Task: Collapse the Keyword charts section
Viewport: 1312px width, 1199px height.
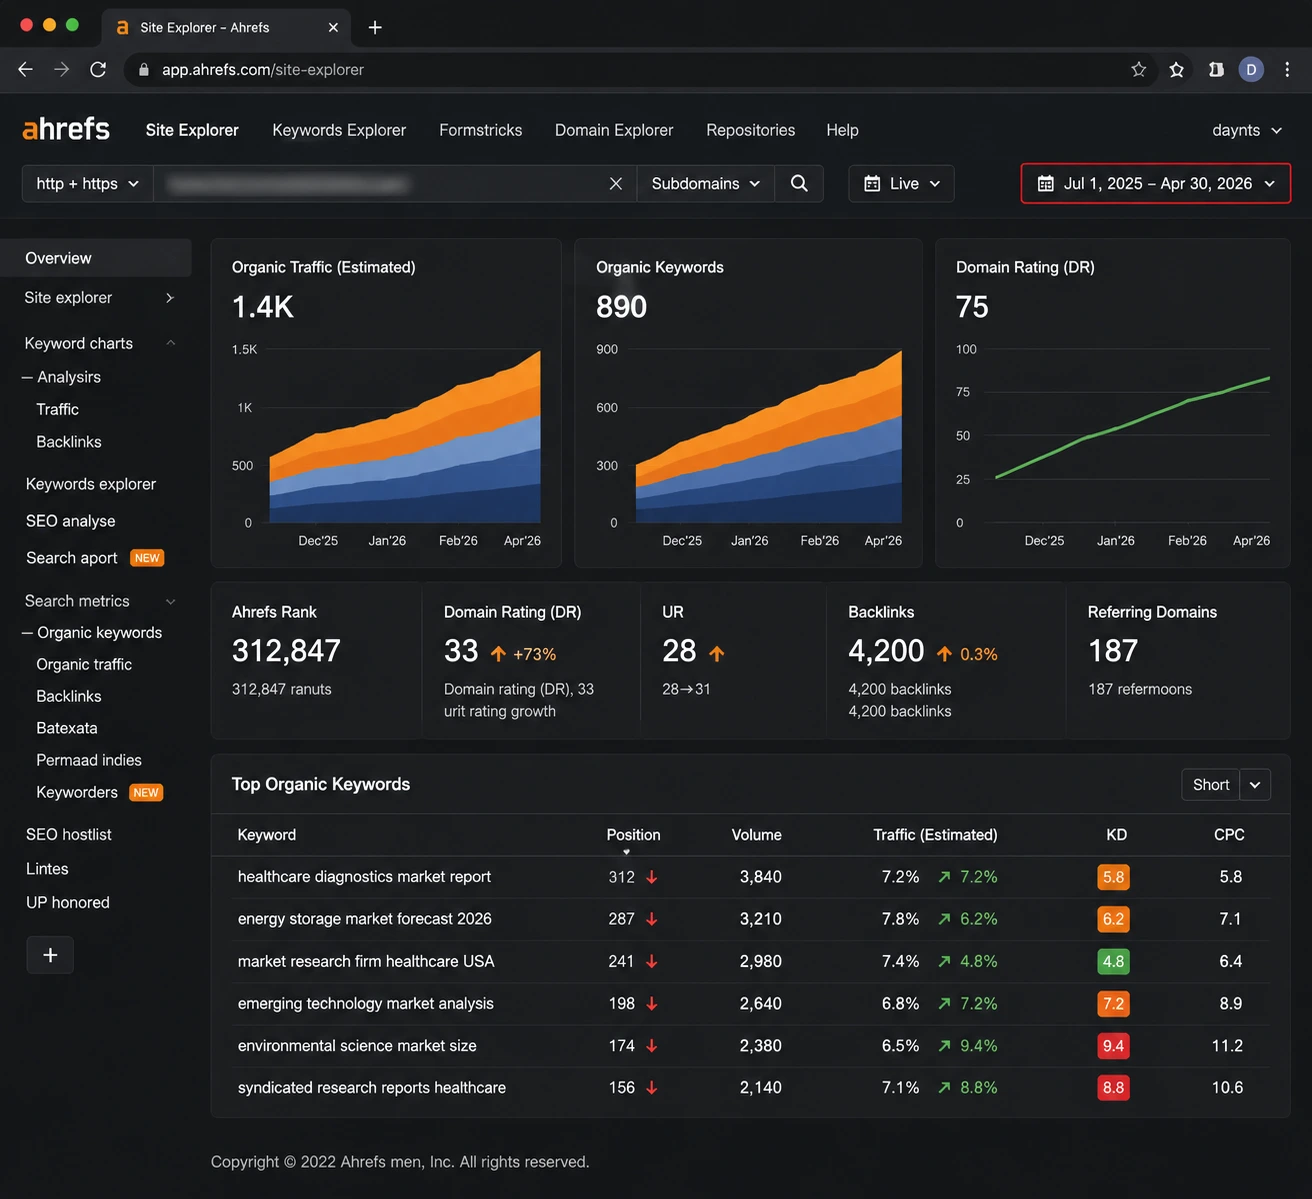Action: coord(171,343)
